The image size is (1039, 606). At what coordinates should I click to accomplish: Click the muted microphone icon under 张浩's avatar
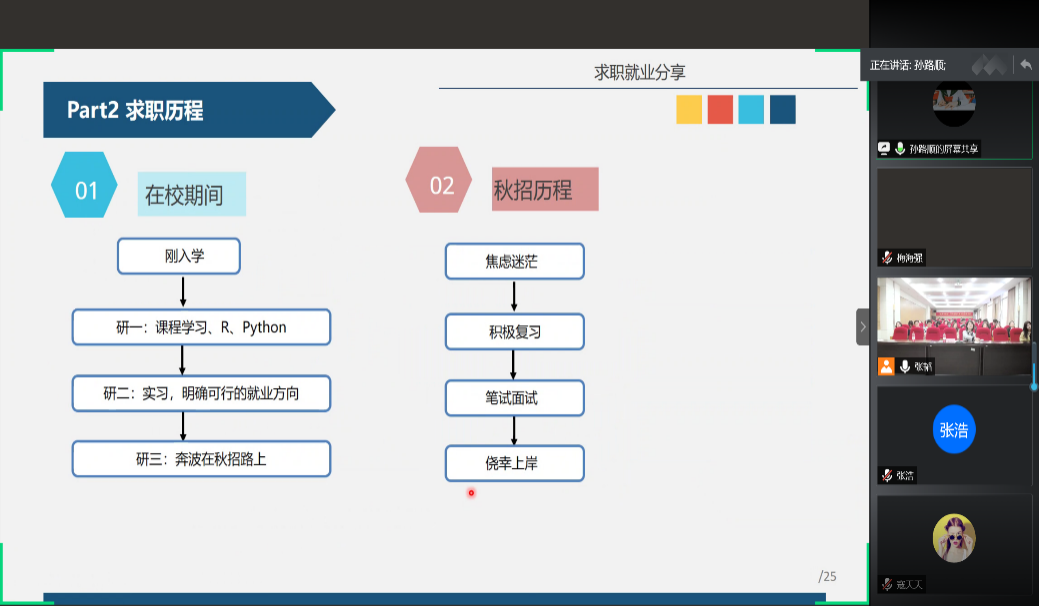(886, 475)
